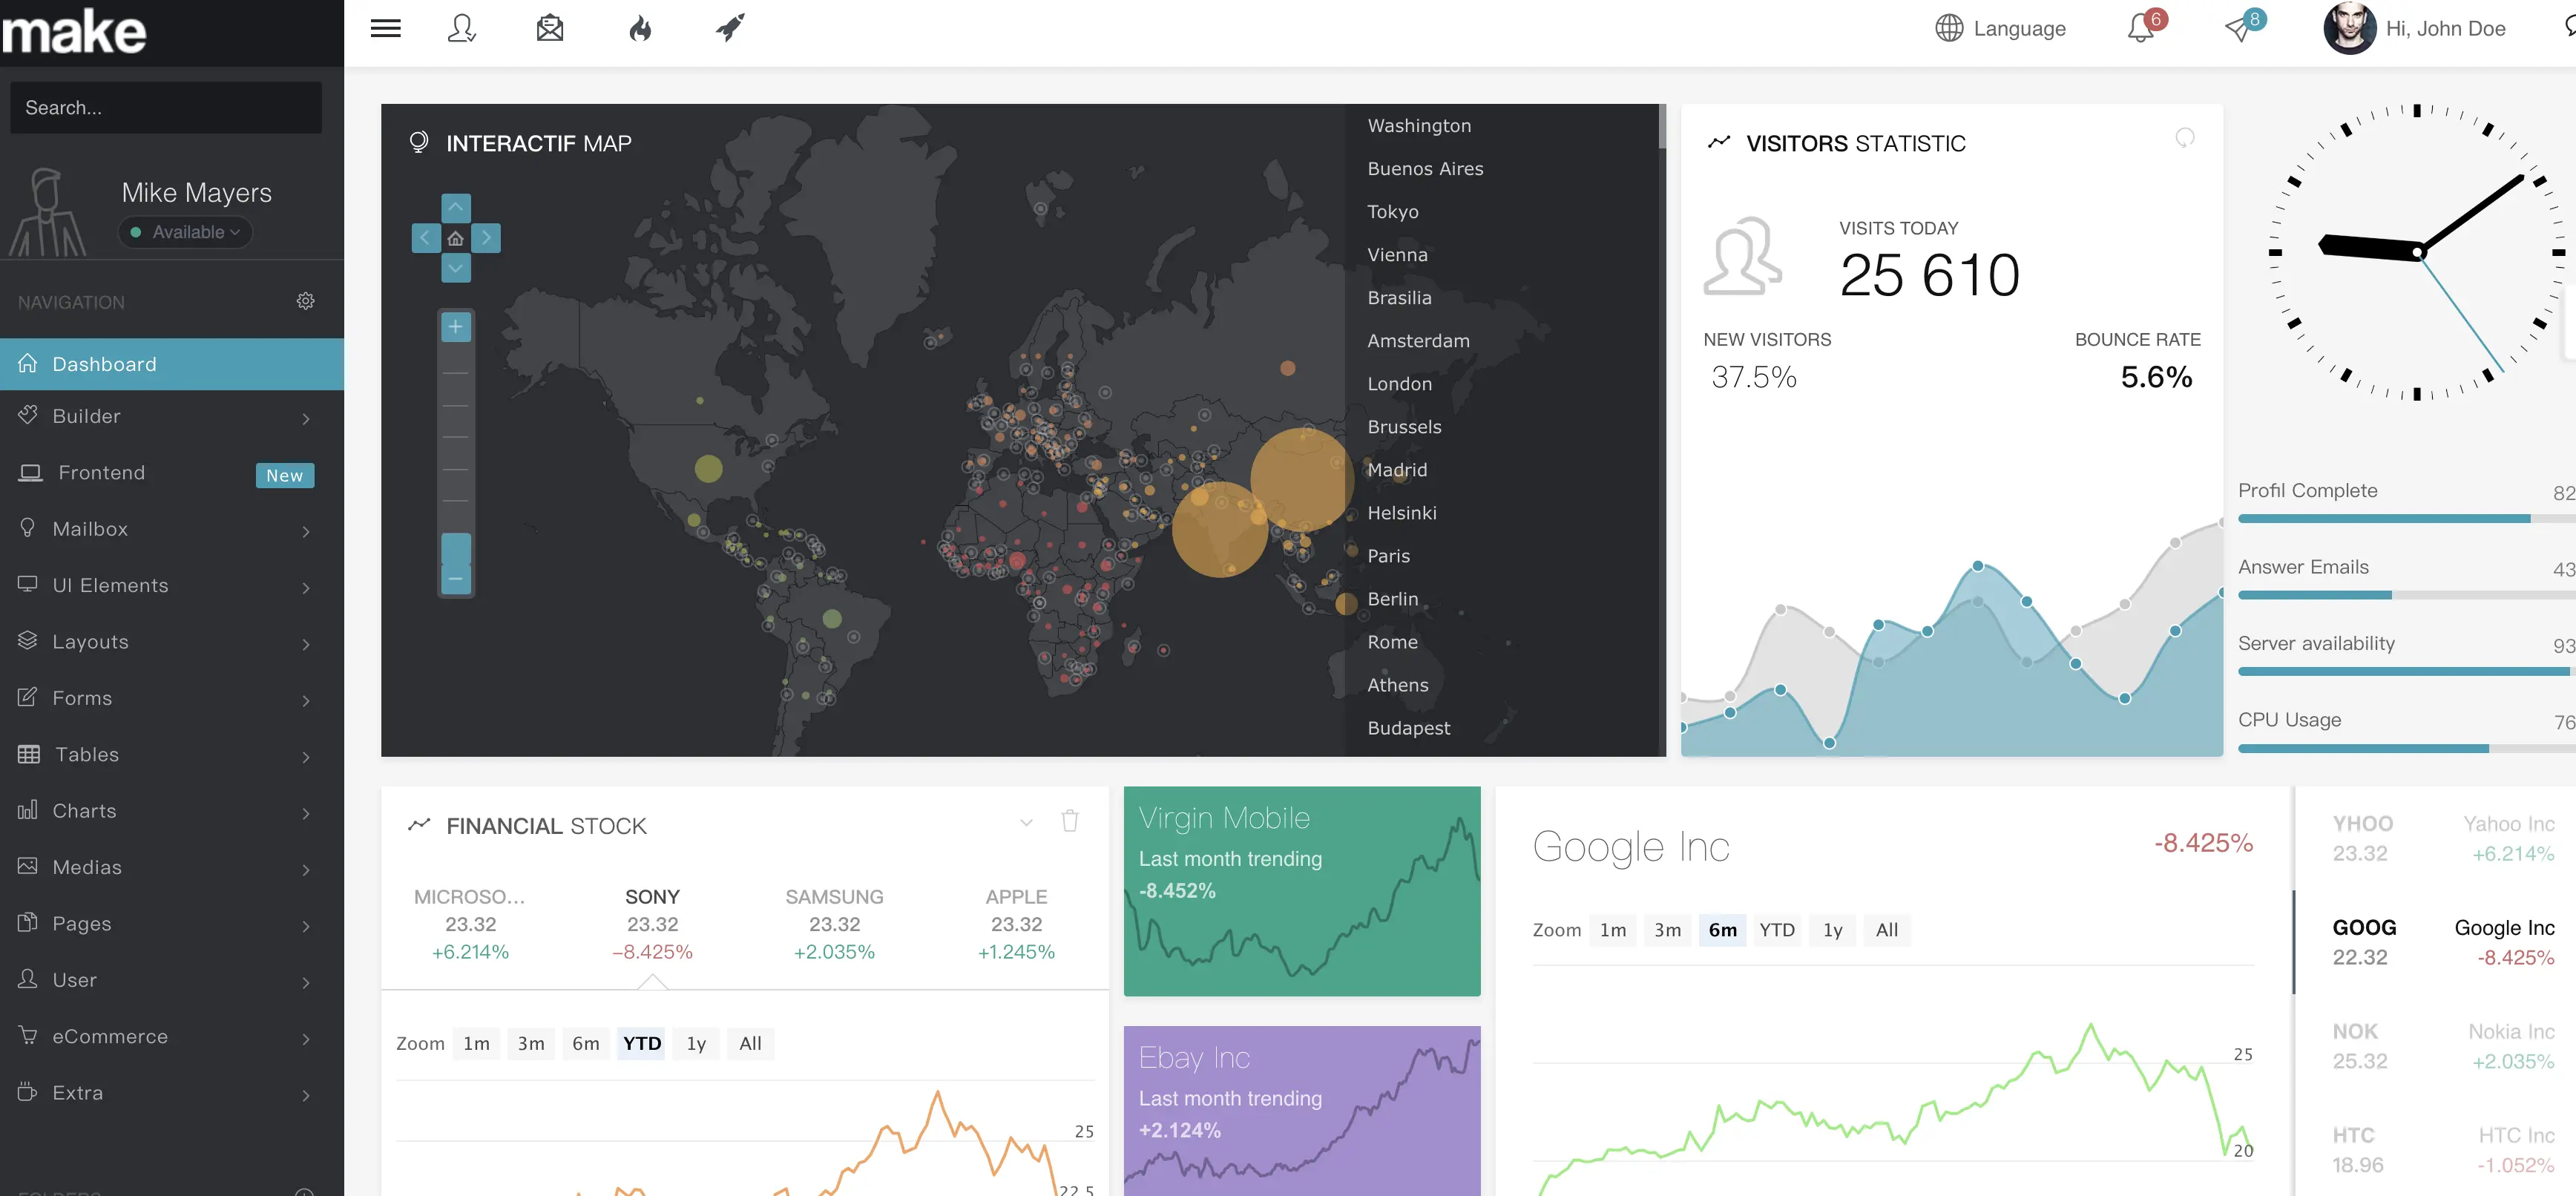
Task: Expand the Mailbox menu chevron
Action: point(306,532)
